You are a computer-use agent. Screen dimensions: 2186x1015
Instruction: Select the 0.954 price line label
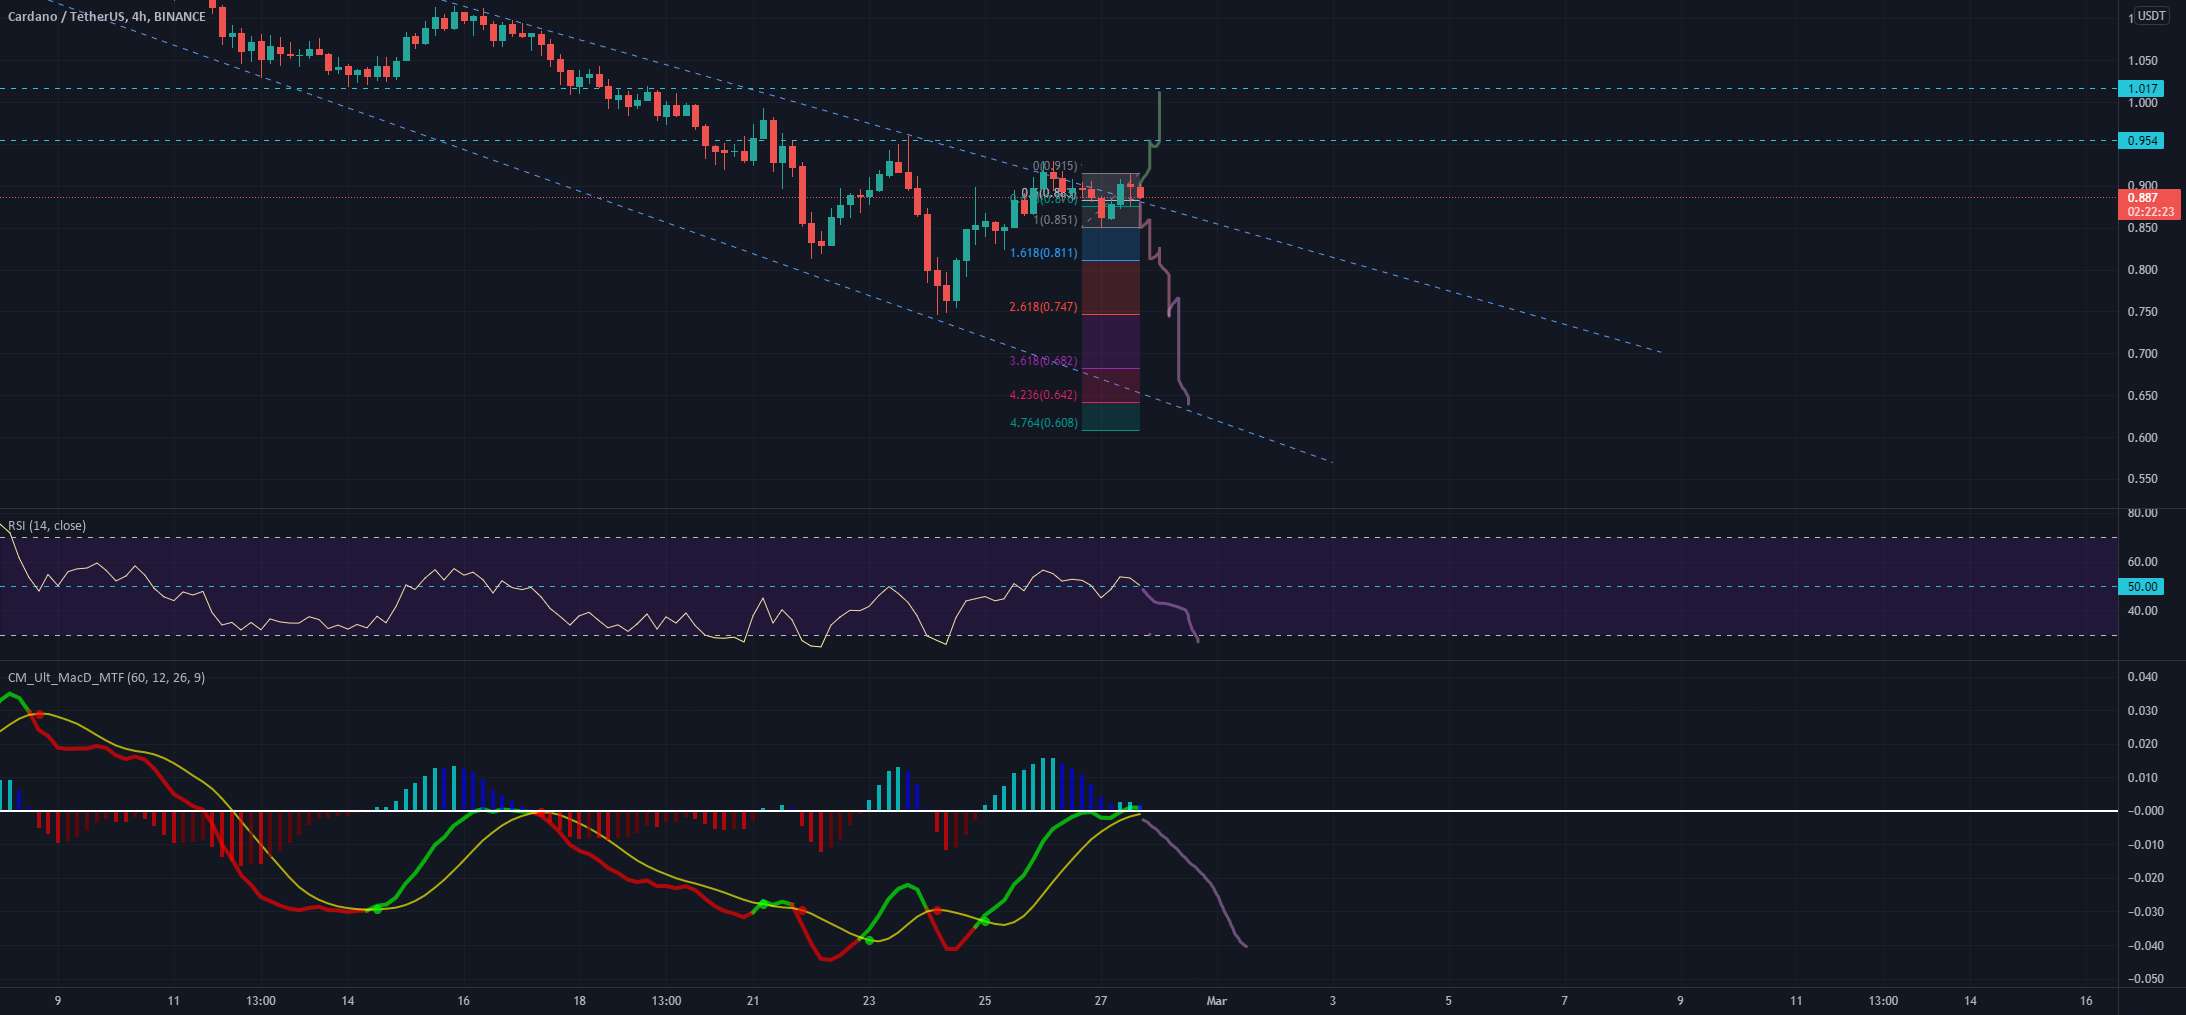point(2141,141)
